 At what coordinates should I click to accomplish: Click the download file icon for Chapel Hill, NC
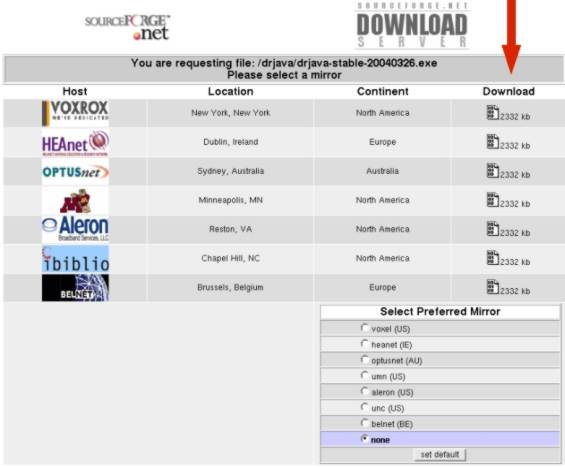point(493,258)
